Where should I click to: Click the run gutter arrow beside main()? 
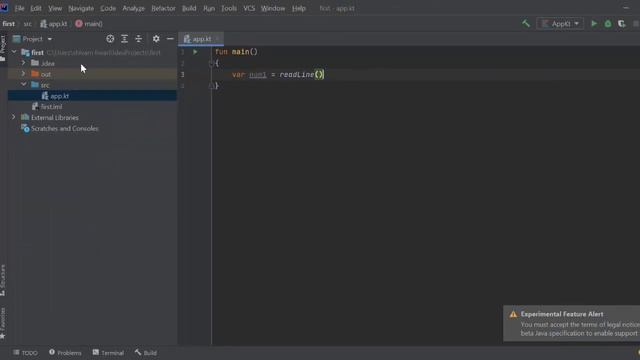click(x=195, y=52)
